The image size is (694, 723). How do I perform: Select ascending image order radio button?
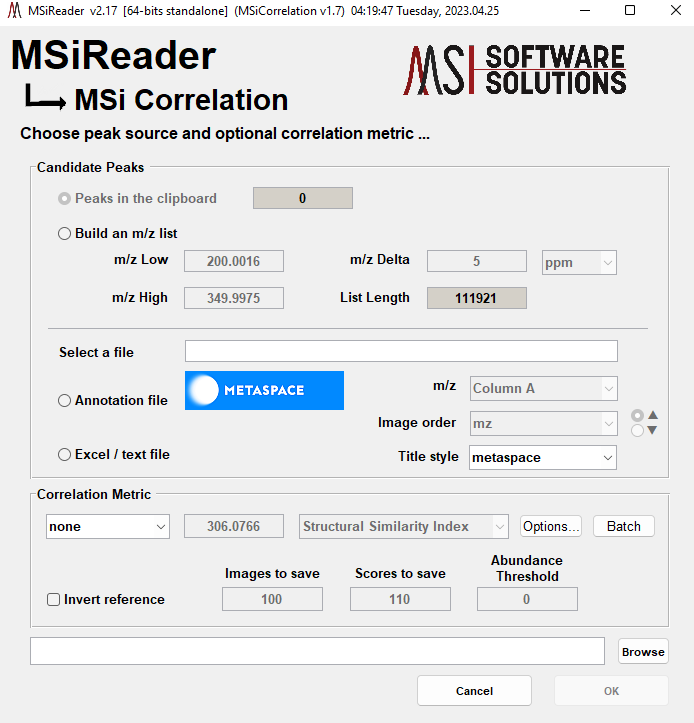coord(637,415)
